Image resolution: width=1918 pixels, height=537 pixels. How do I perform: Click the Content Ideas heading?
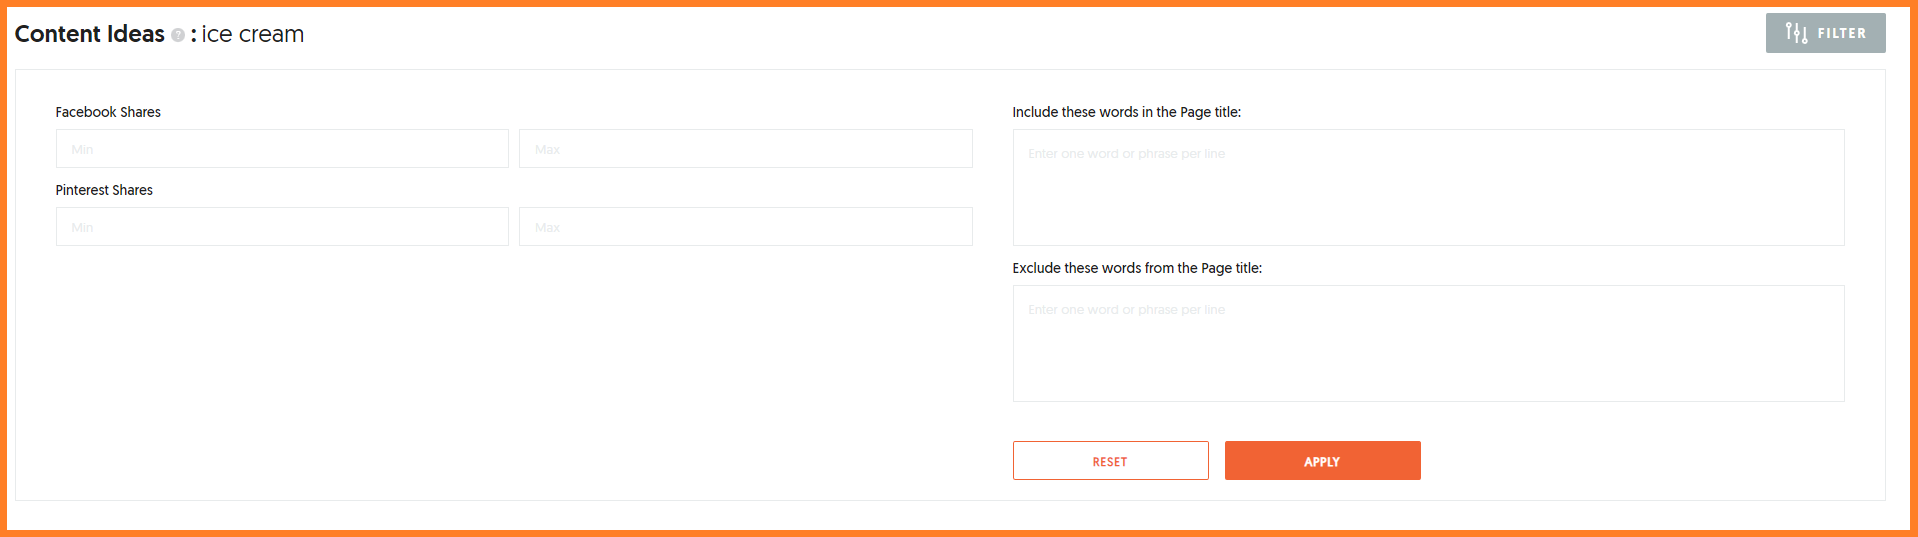(x=90, y=34)
